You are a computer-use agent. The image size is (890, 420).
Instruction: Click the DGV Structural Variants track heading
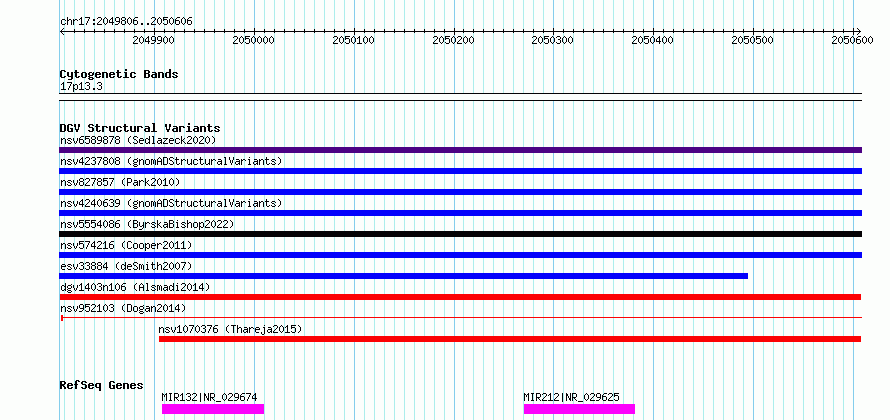[140, 128]
